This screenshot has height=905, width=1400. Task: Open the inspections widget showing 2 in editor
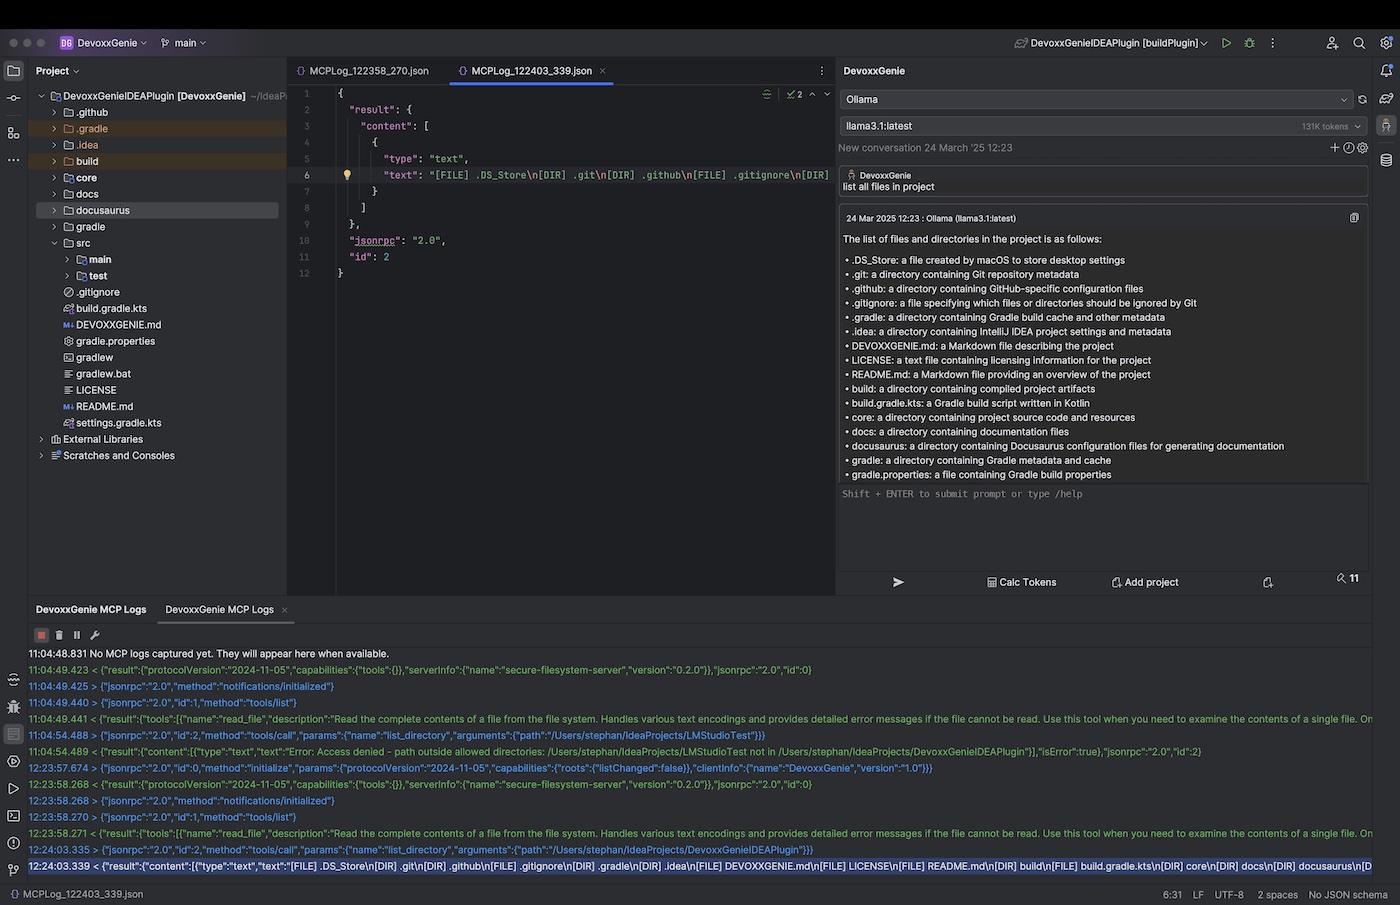tap(795, 95)
